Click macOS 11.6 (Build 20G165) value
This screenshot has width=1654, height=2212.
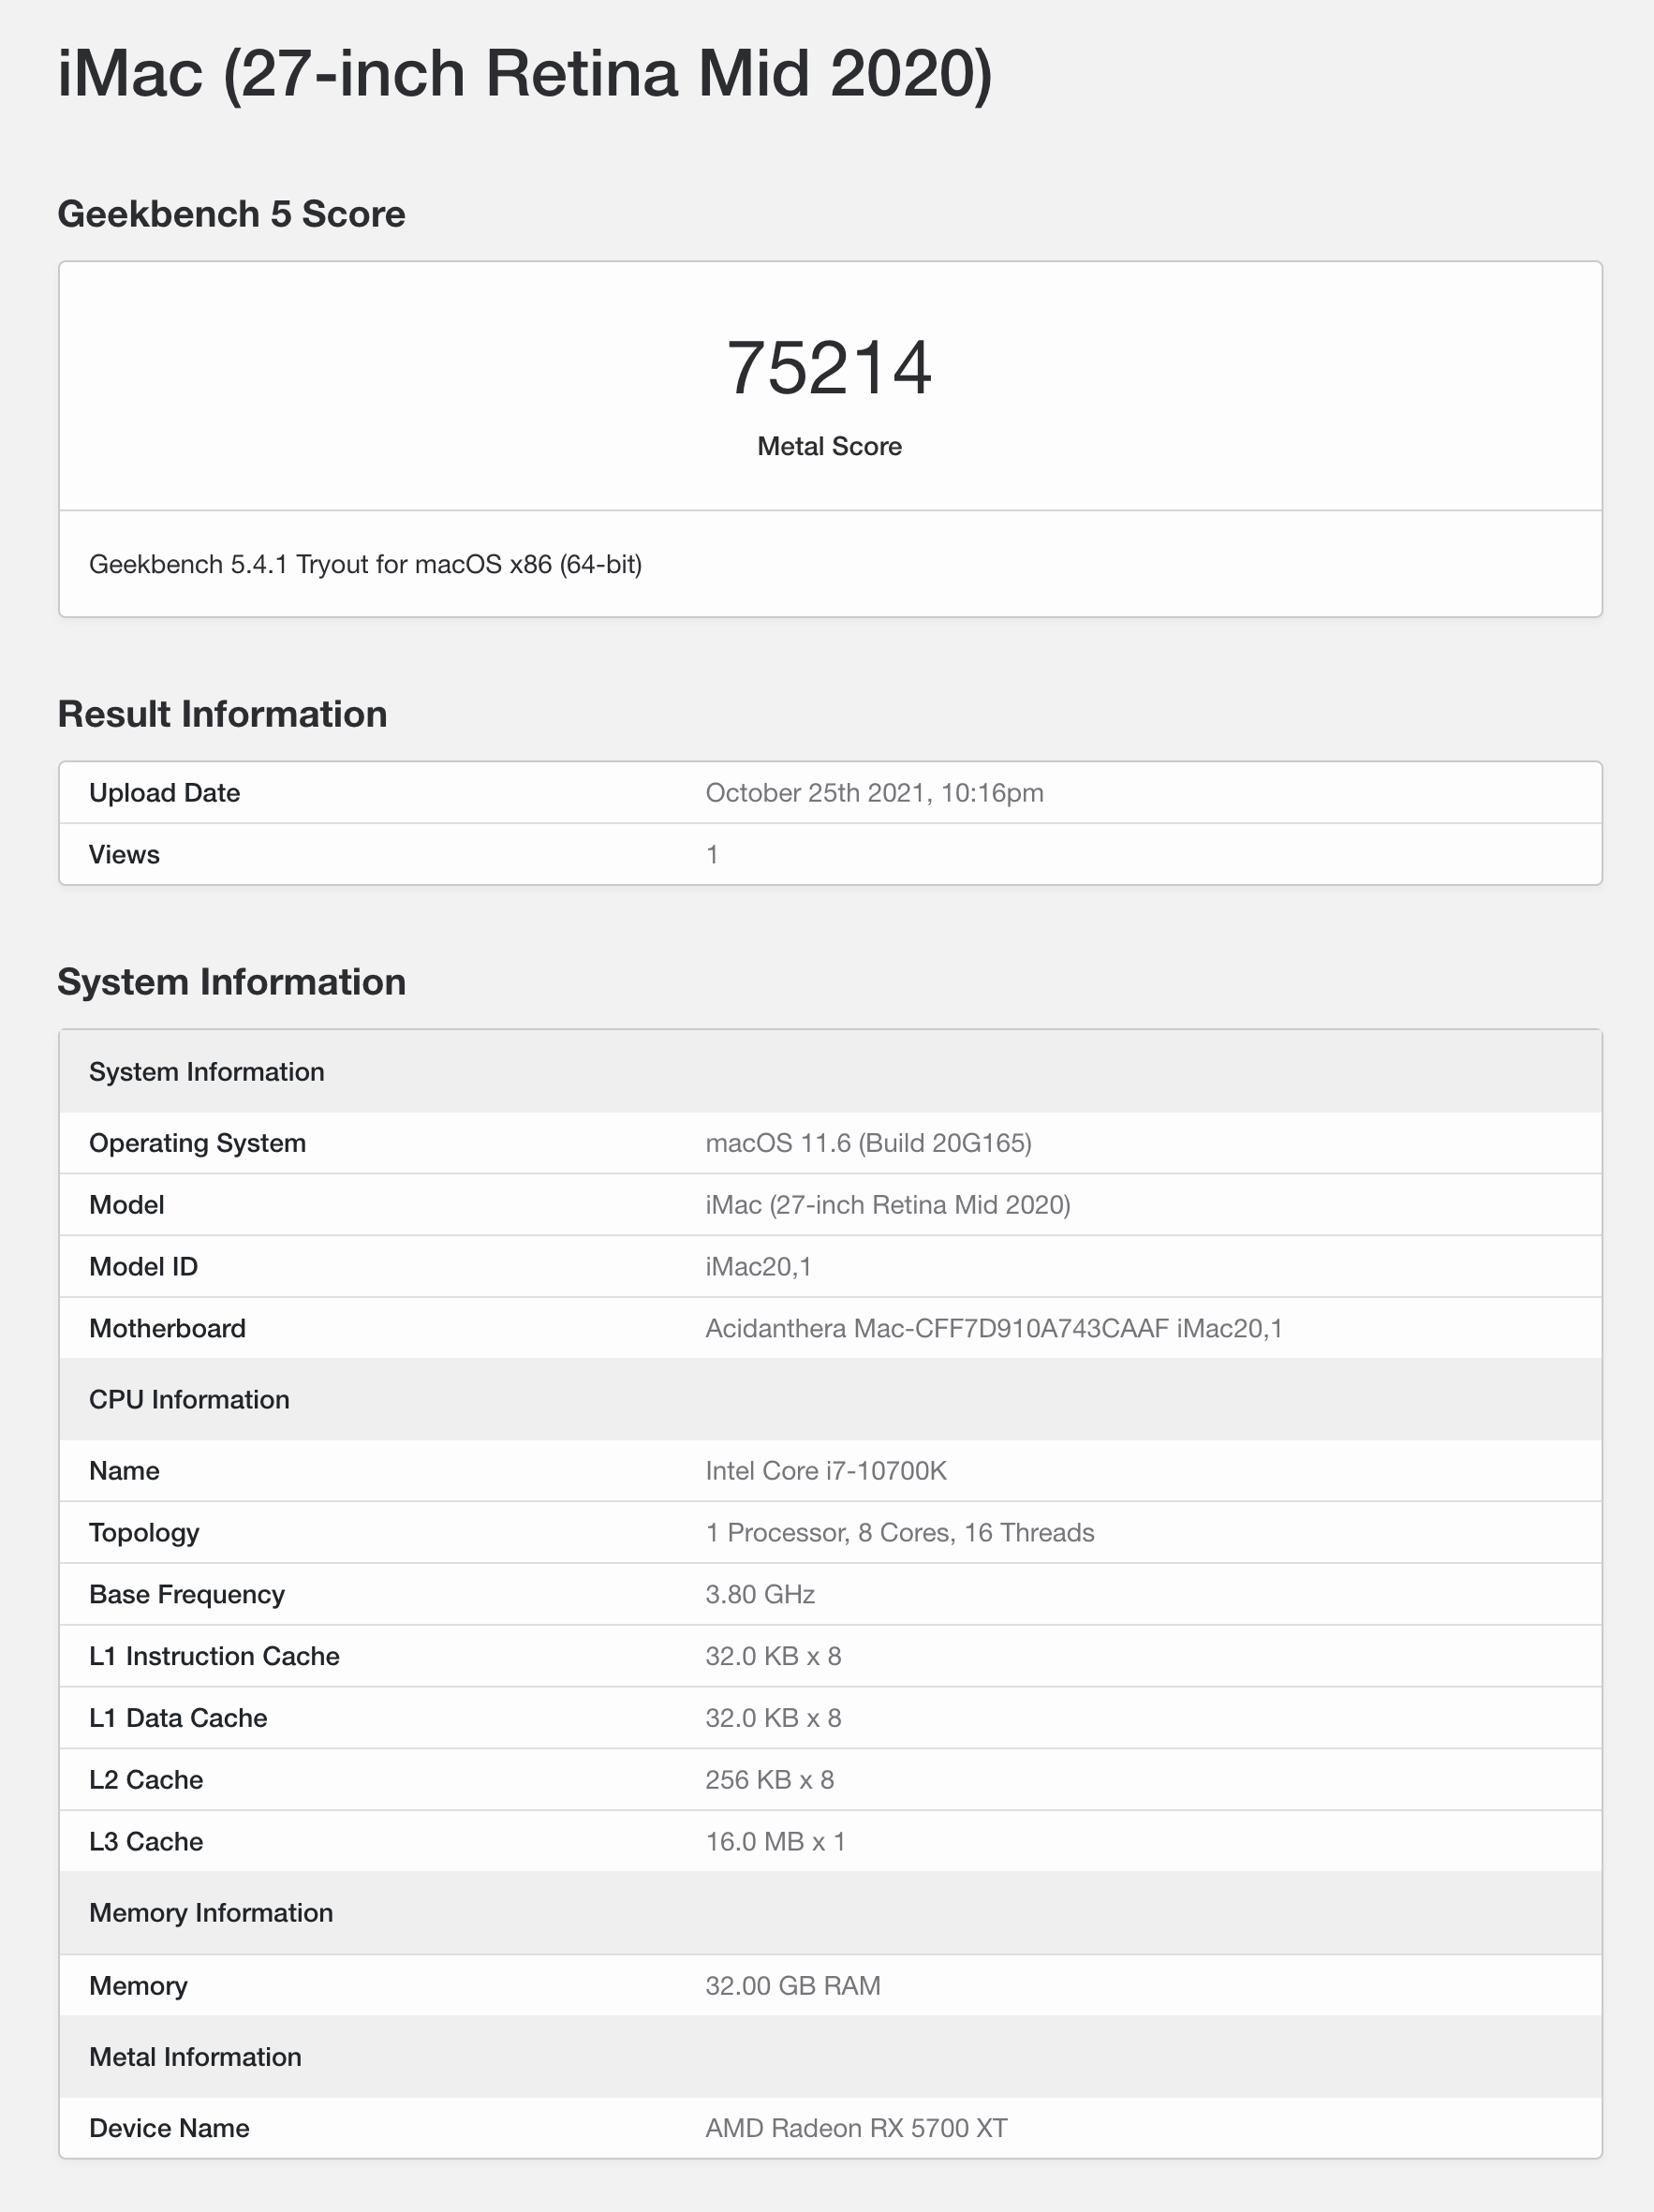pyautogui.click(x=868, y=1143)
